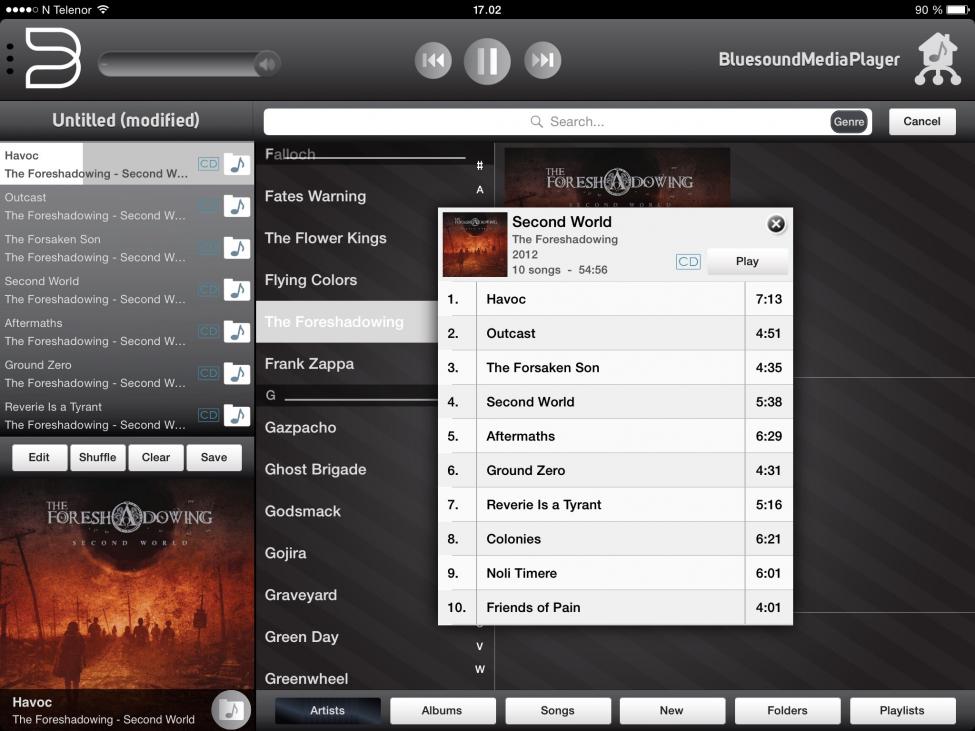Switch to the Albums tab
Screen dimensions: 975x731
(442, 710)
